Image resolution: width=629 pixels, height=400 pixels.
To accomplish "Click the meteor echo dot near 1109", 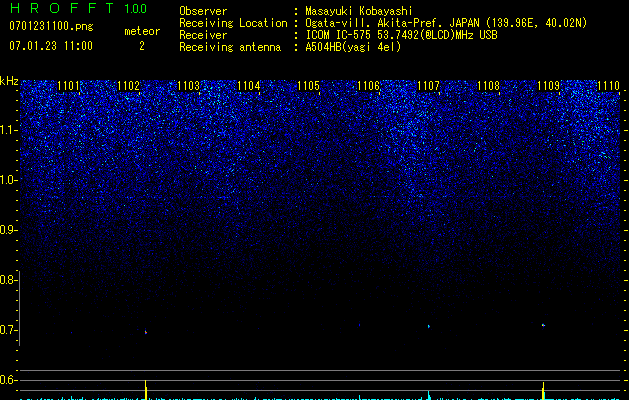I will (543, 325).
